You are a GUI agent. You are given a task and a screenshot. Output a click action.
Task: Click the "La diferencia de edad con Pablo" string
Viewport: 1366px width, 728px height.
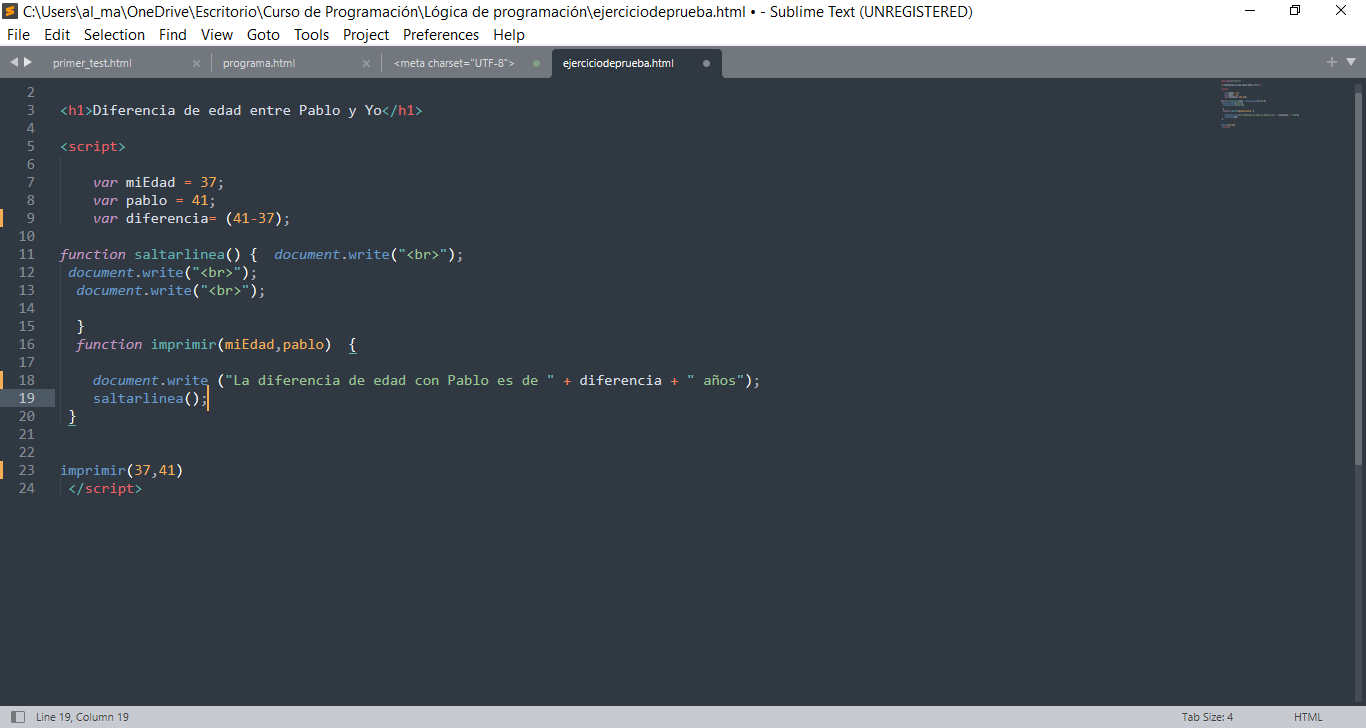[x=390, y=380]
